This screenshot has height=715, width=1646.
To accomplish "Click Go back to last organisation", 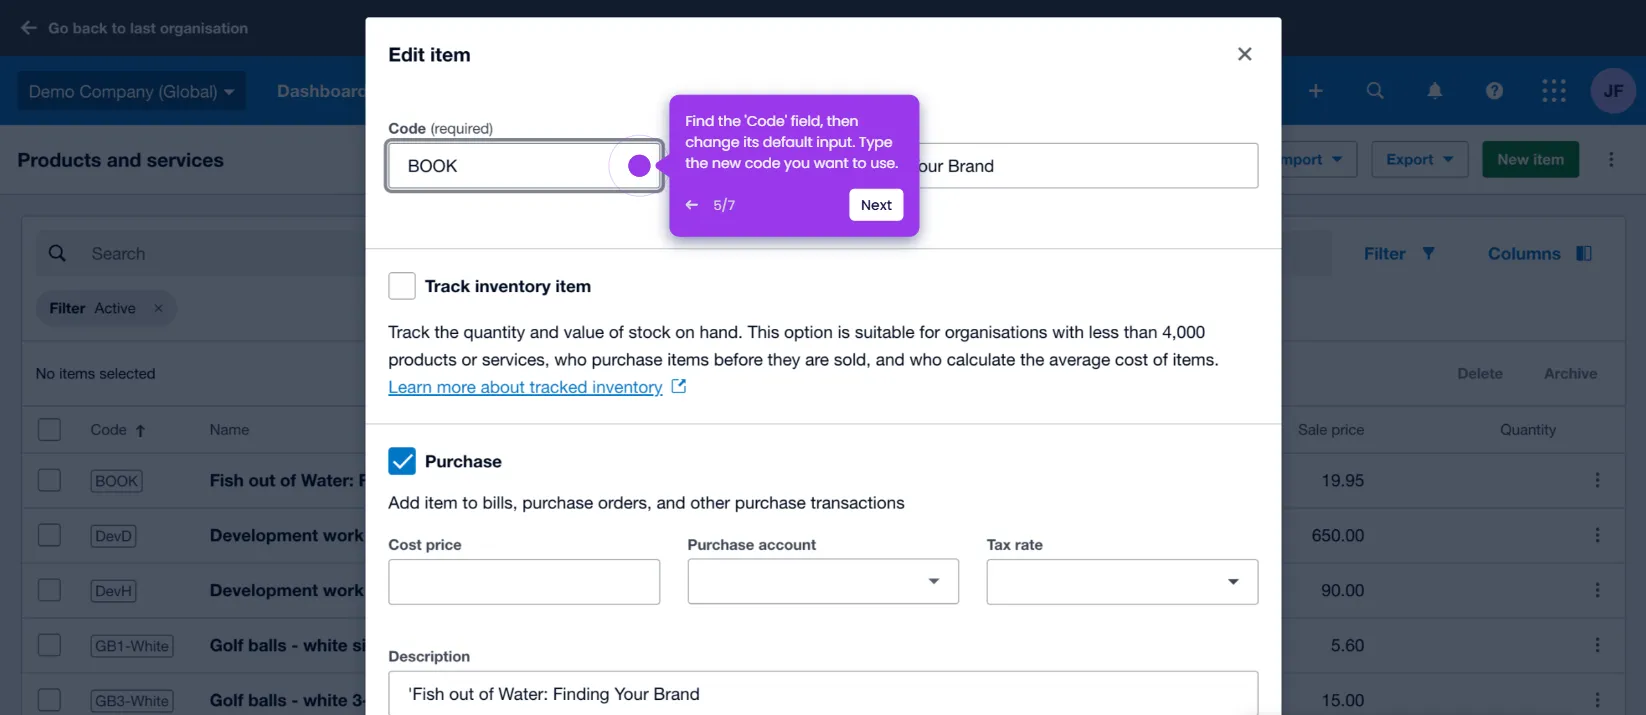I will click(148, 28).
